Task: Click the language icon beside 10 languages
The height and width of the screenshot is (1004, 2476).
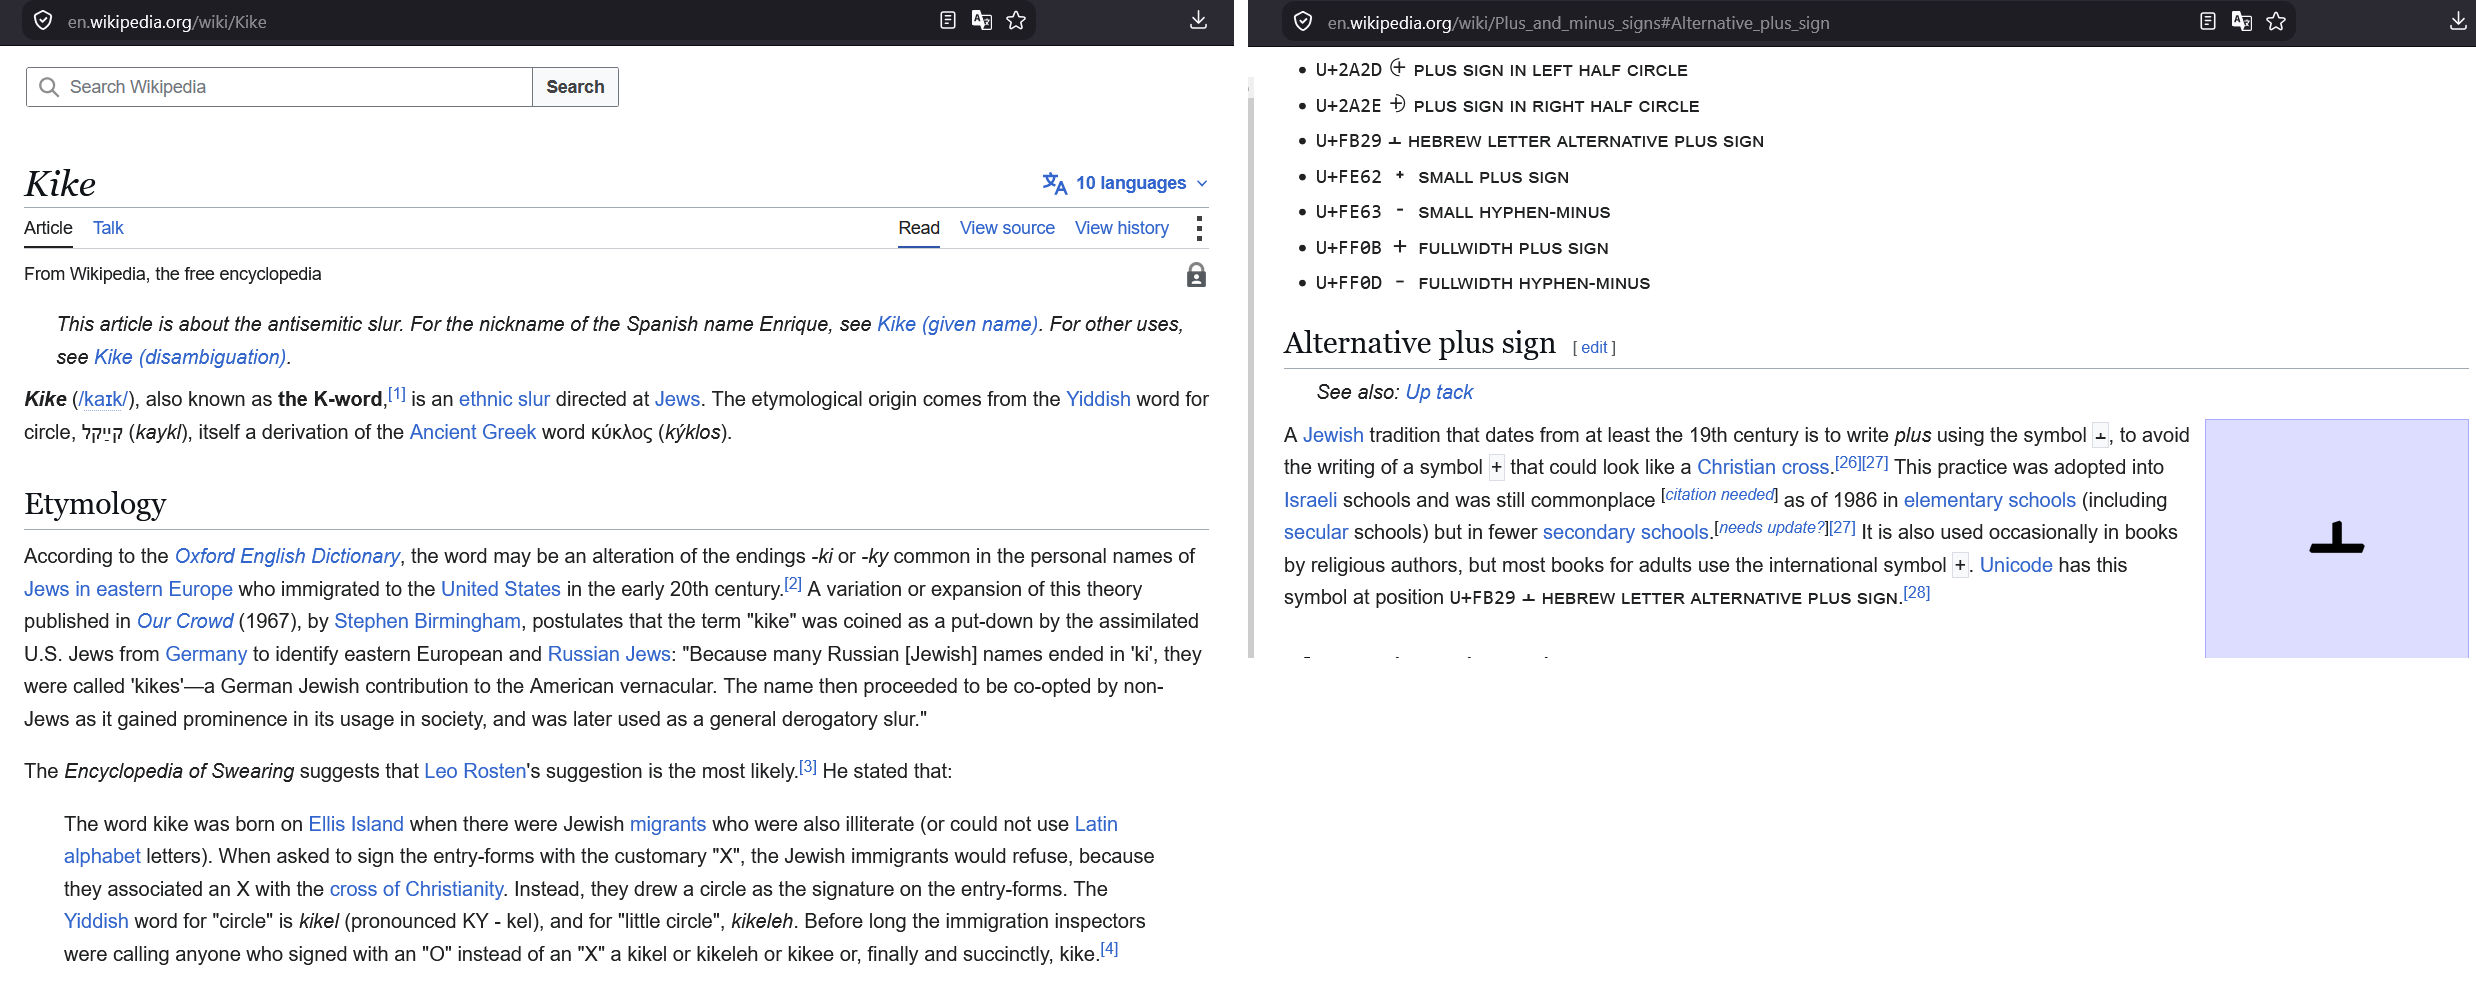Action: point(1054,183)
